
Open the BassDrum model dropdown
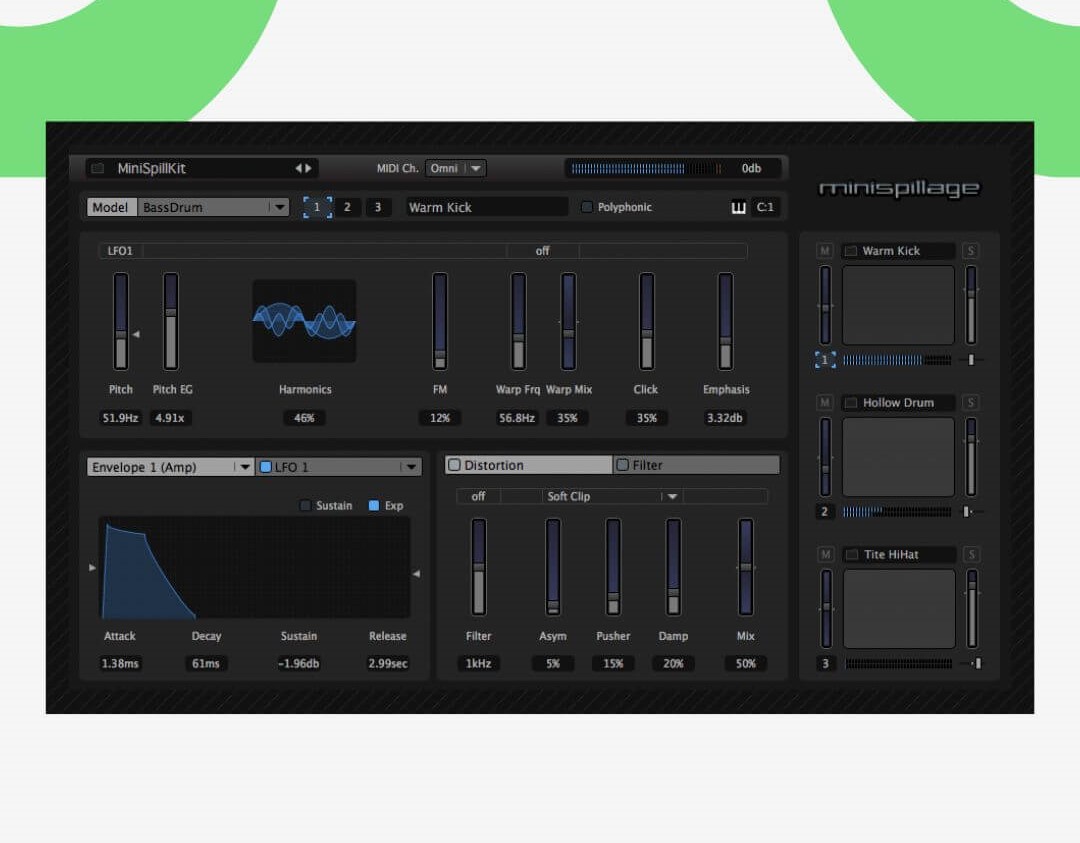tap(280, 208)
